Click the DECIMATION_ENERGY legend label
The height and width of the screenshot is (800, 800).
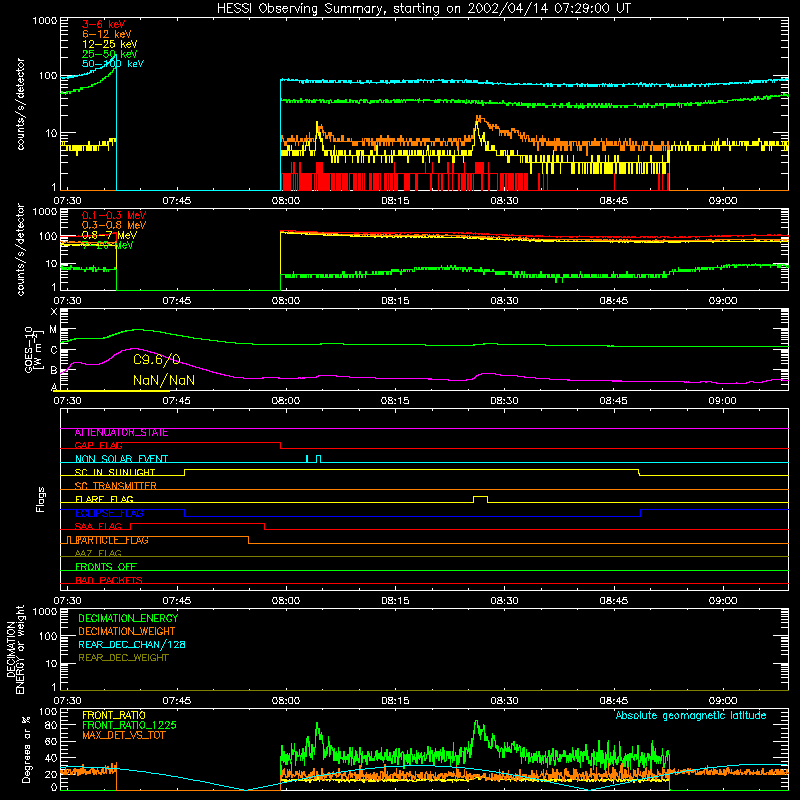pyautogui.click(x=128, y=618)
